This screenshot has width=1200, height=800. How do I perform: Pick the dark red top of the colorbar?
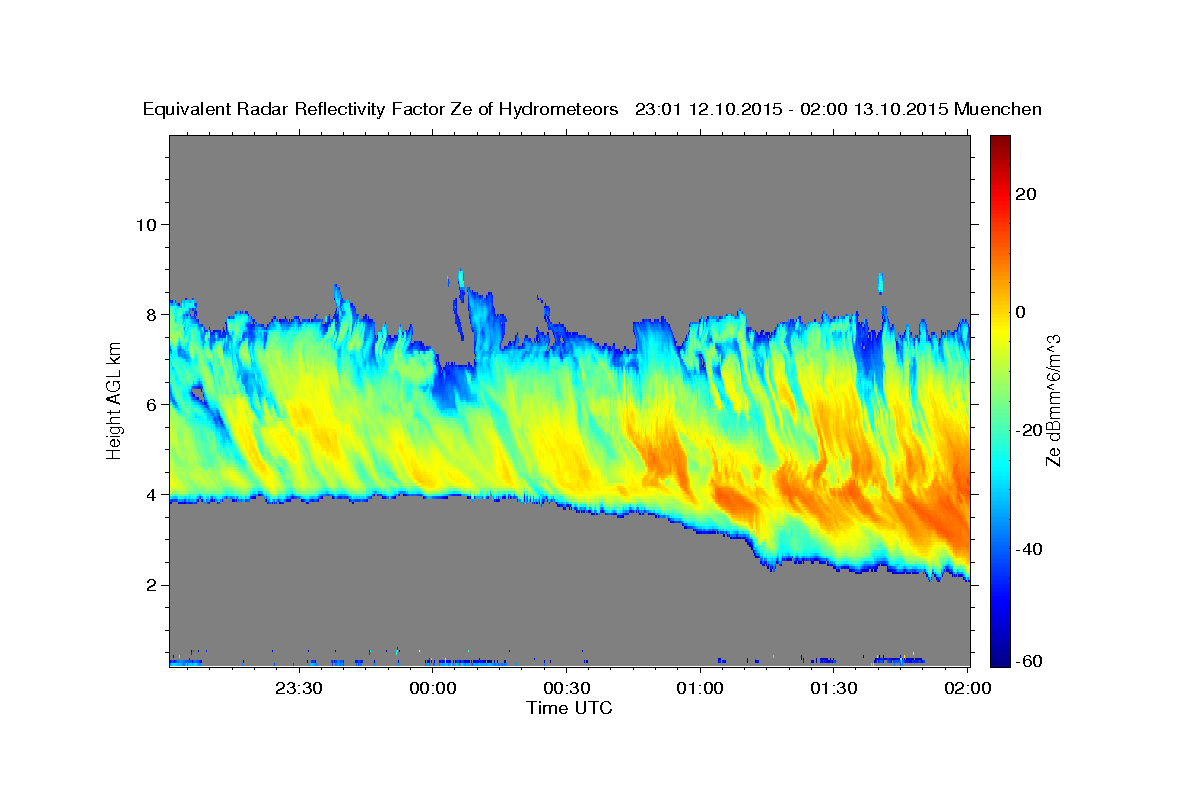(1000, 142)
